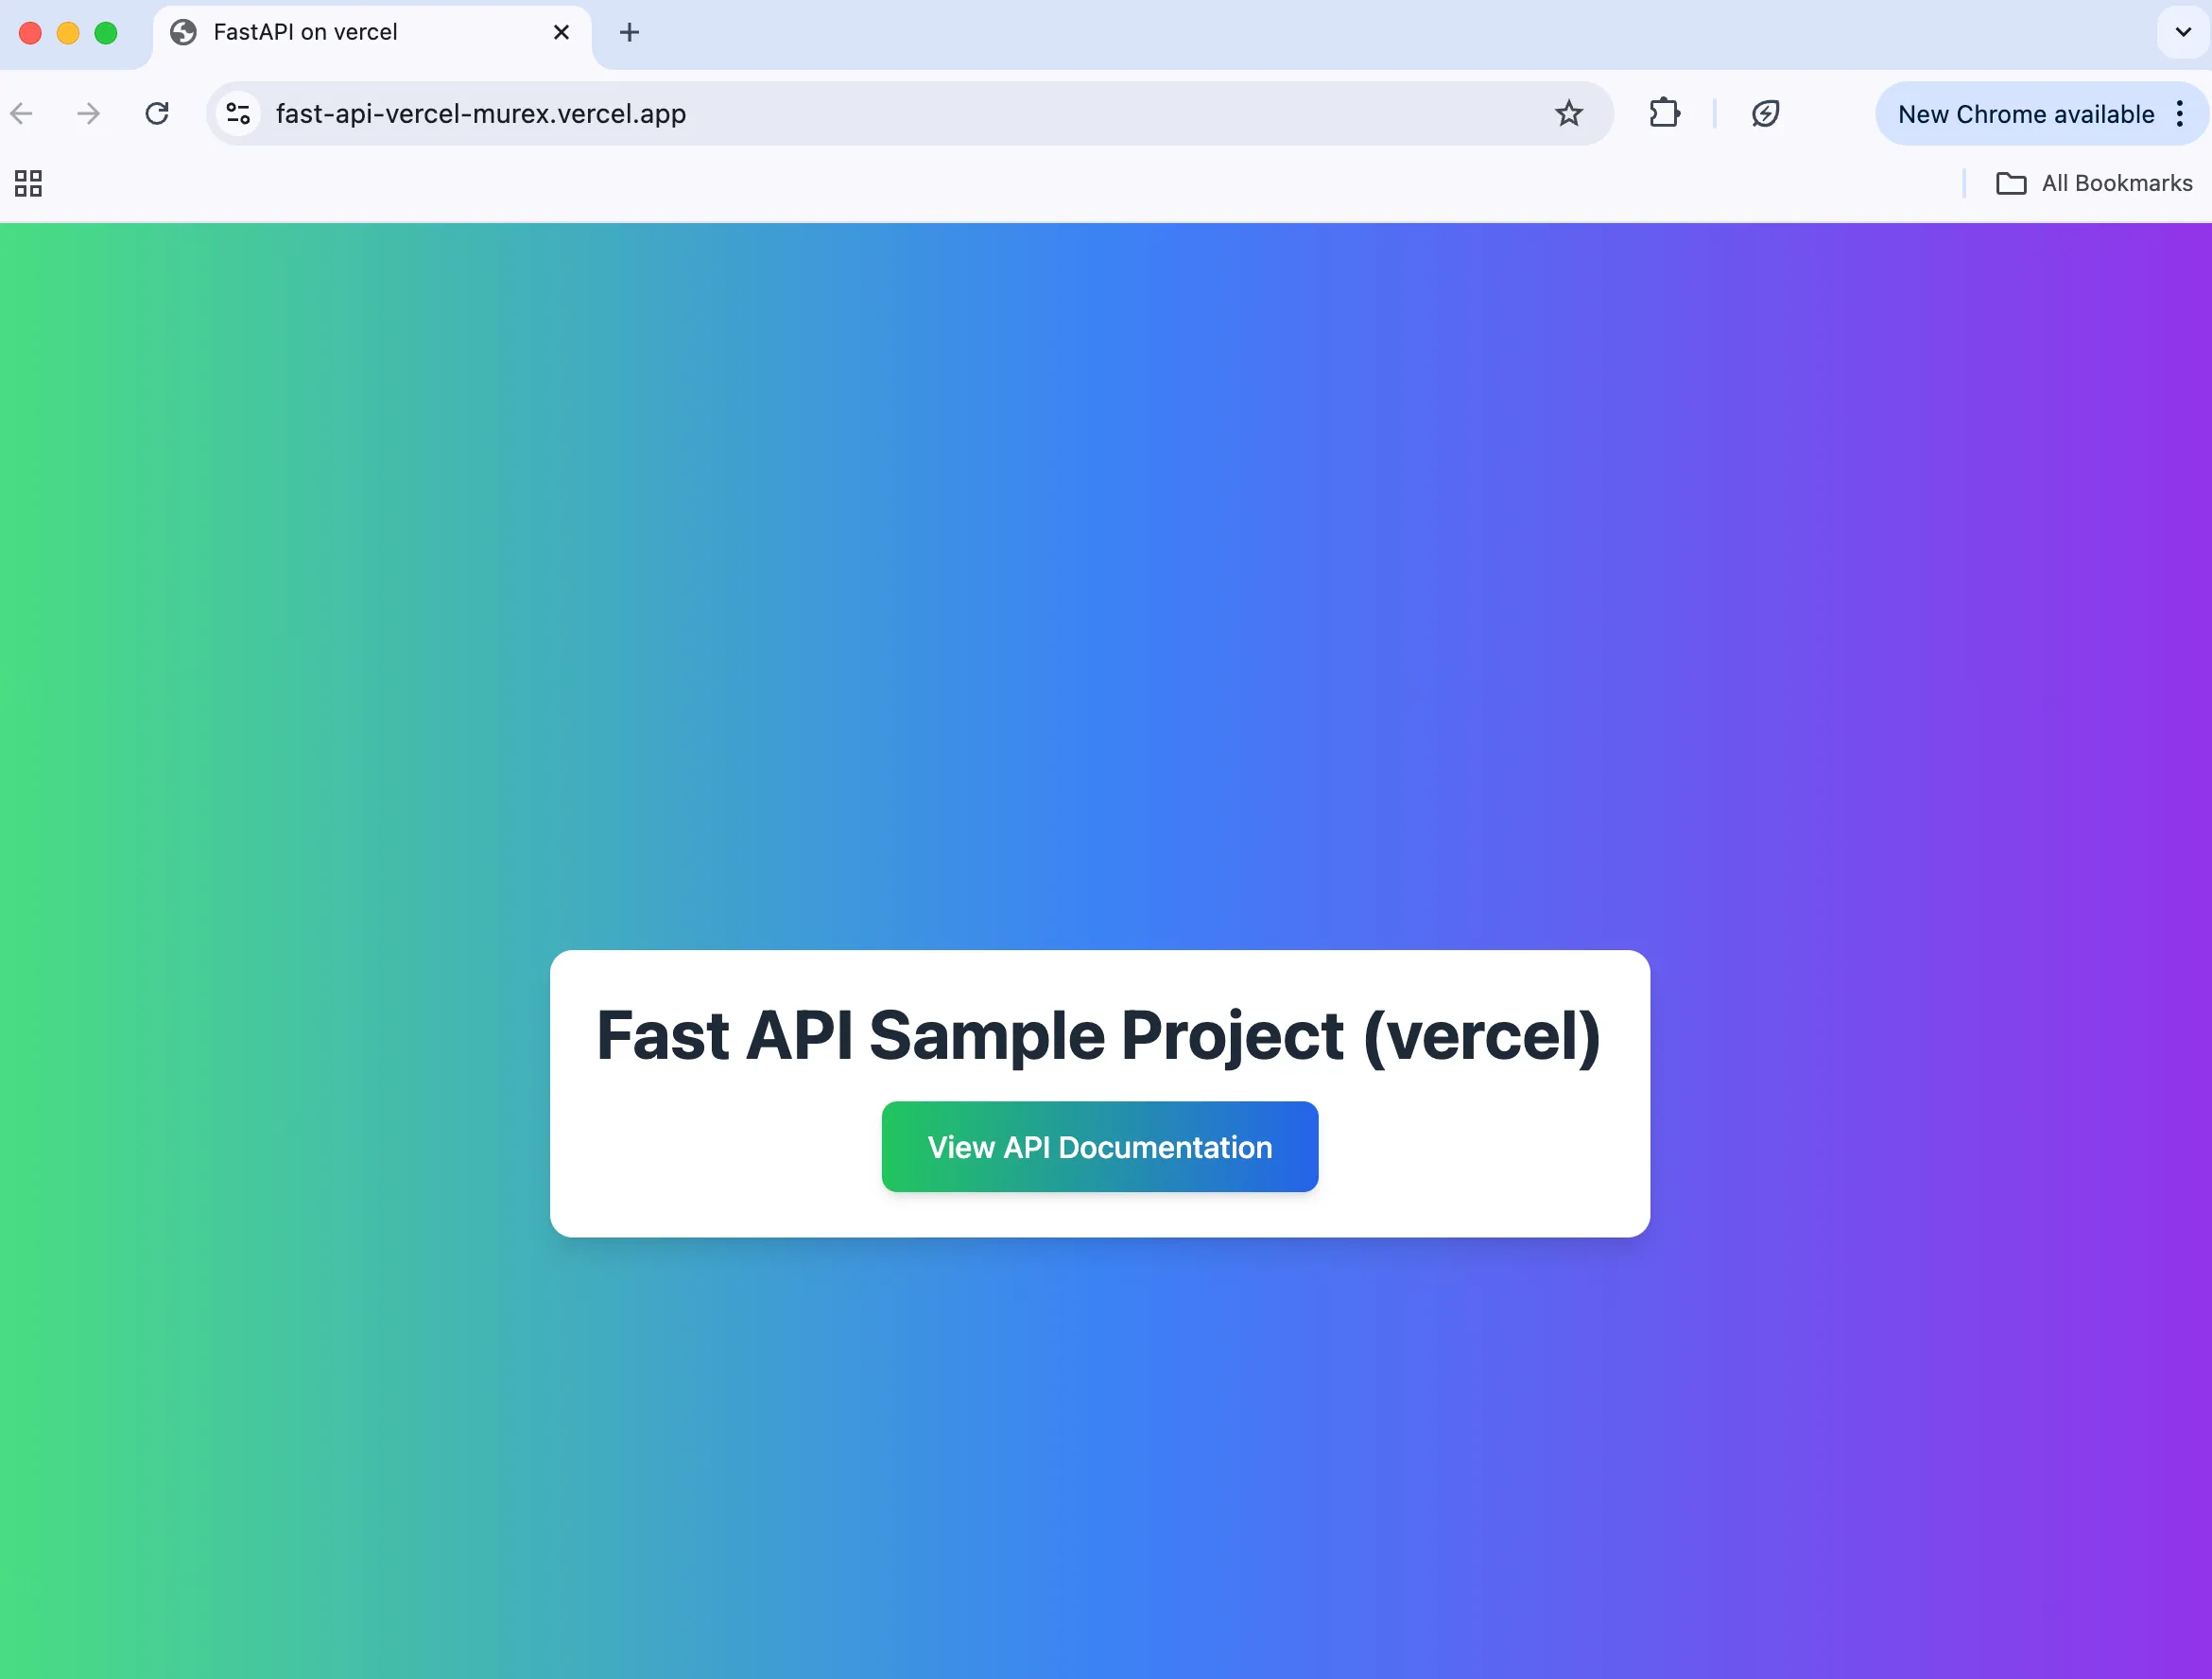Image resolution: width=2212 pixels, height=1679 pixels.
Task: Click the yellow minimize traffic light
Action: point(68,32)
